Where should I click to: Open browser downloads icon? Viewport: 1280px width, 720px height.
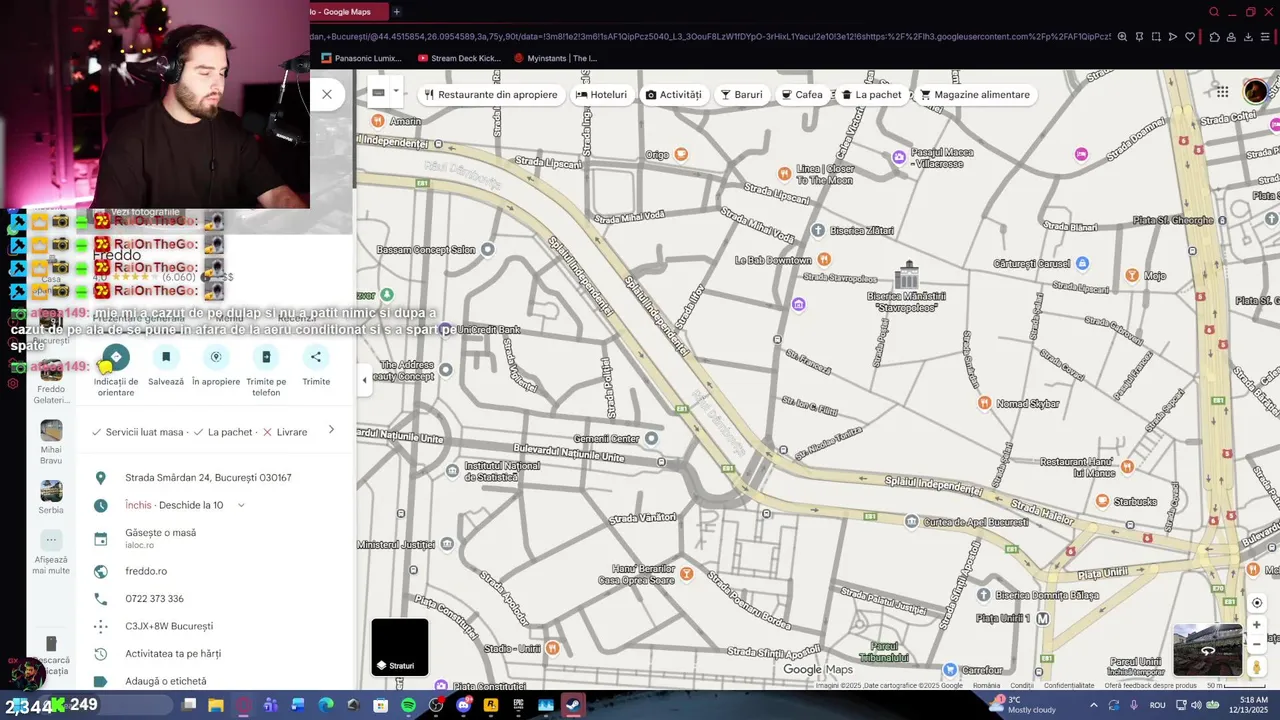click(1248, 37)
